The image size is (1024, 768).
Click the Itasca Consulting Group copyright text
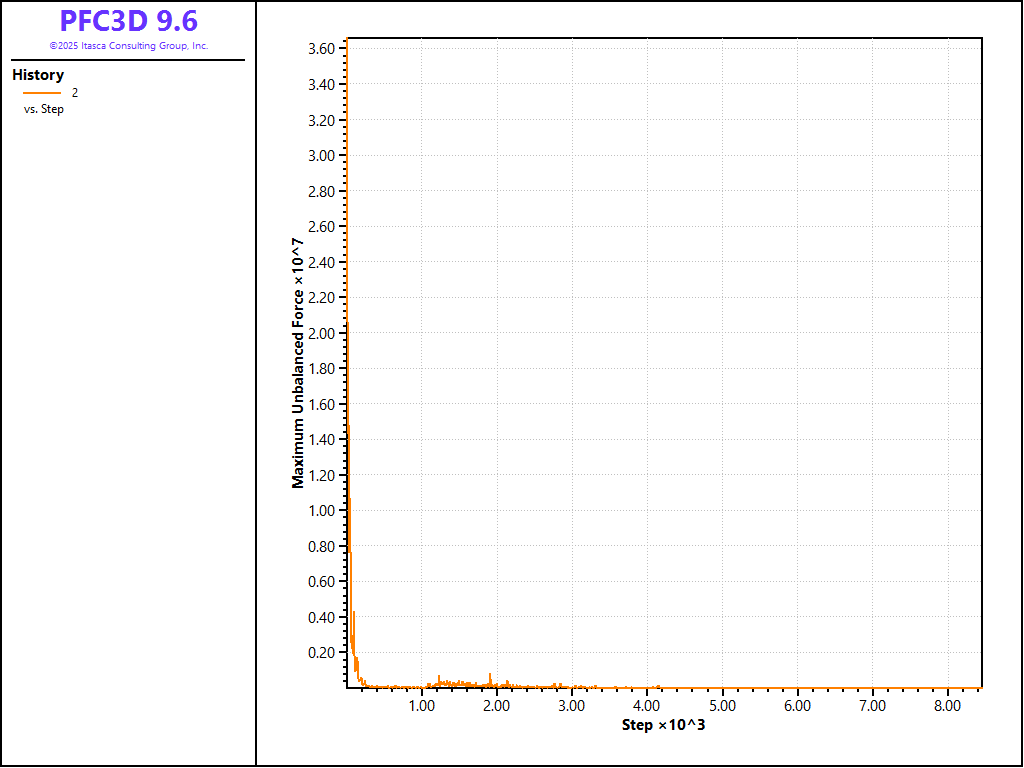tap(128, 46)
